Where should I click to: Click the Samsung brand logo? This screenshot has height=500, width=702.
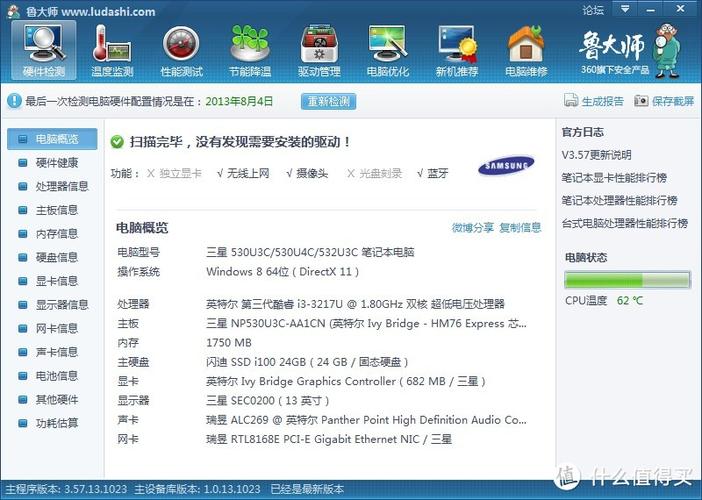pyautogui.click(x=506, y=166)
